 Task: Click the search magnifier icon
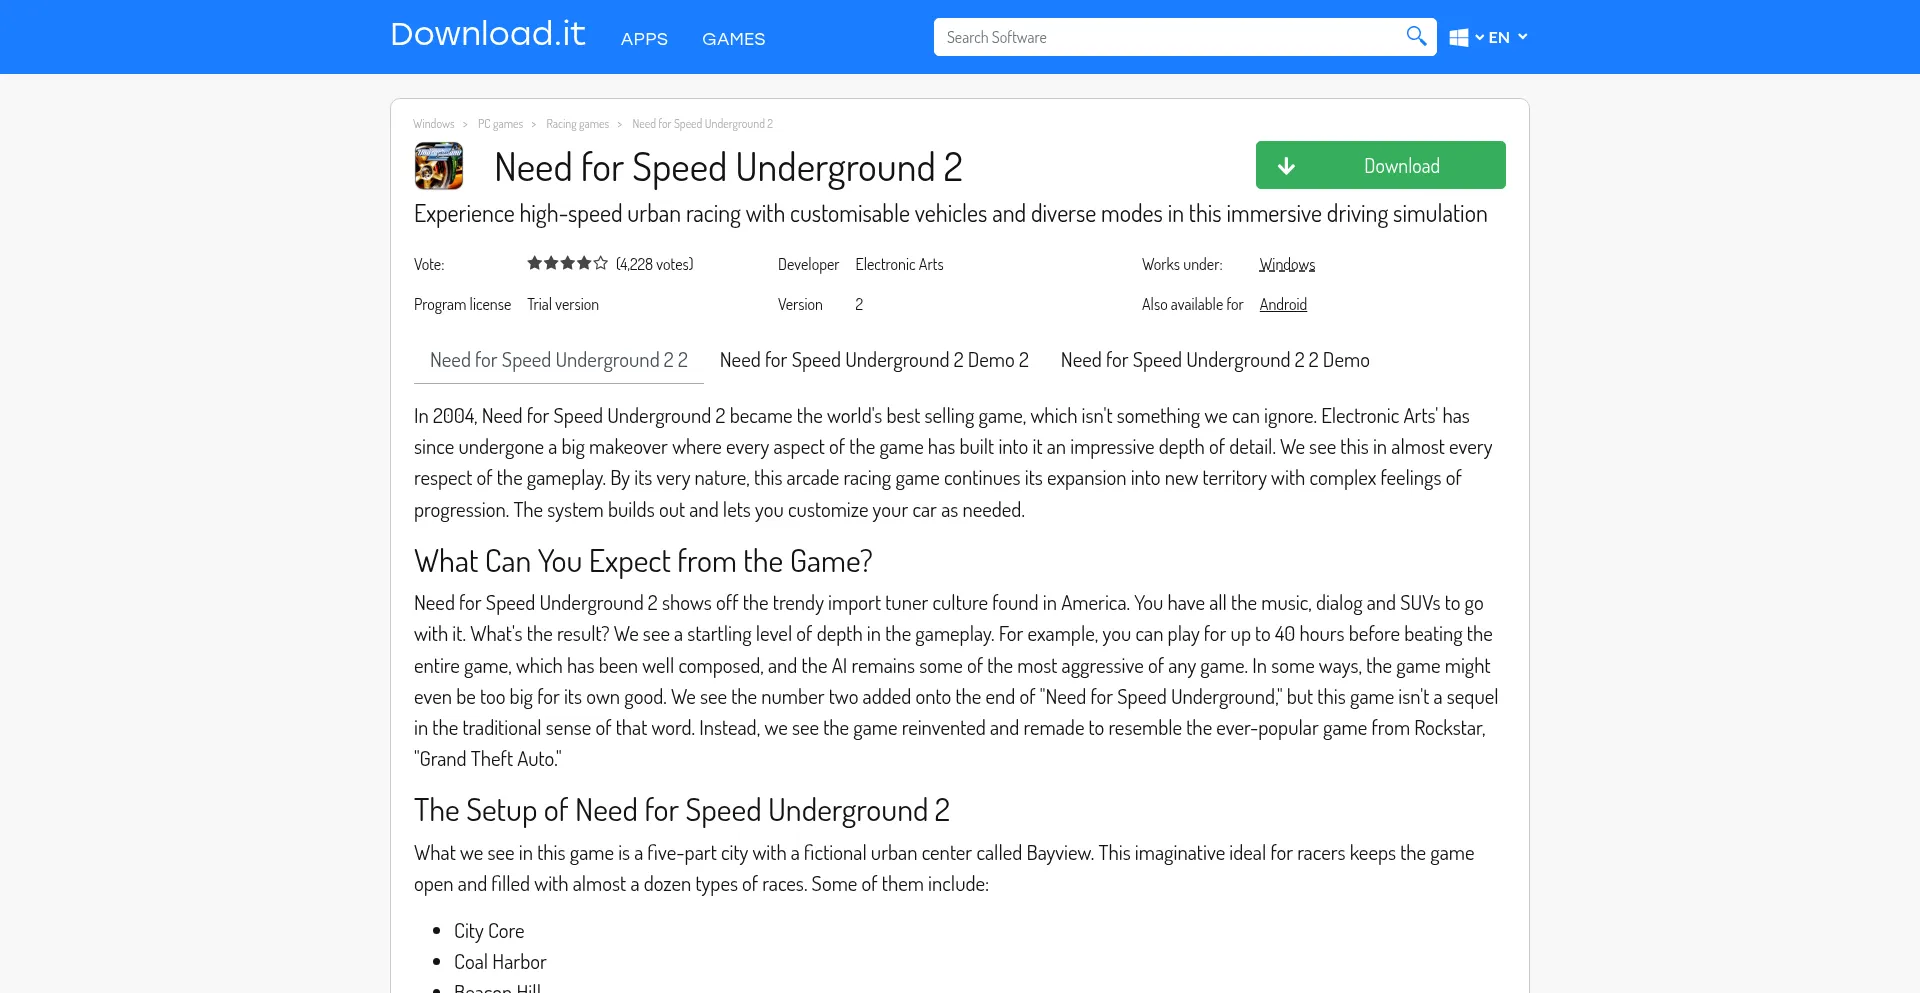click(1415, 37)
